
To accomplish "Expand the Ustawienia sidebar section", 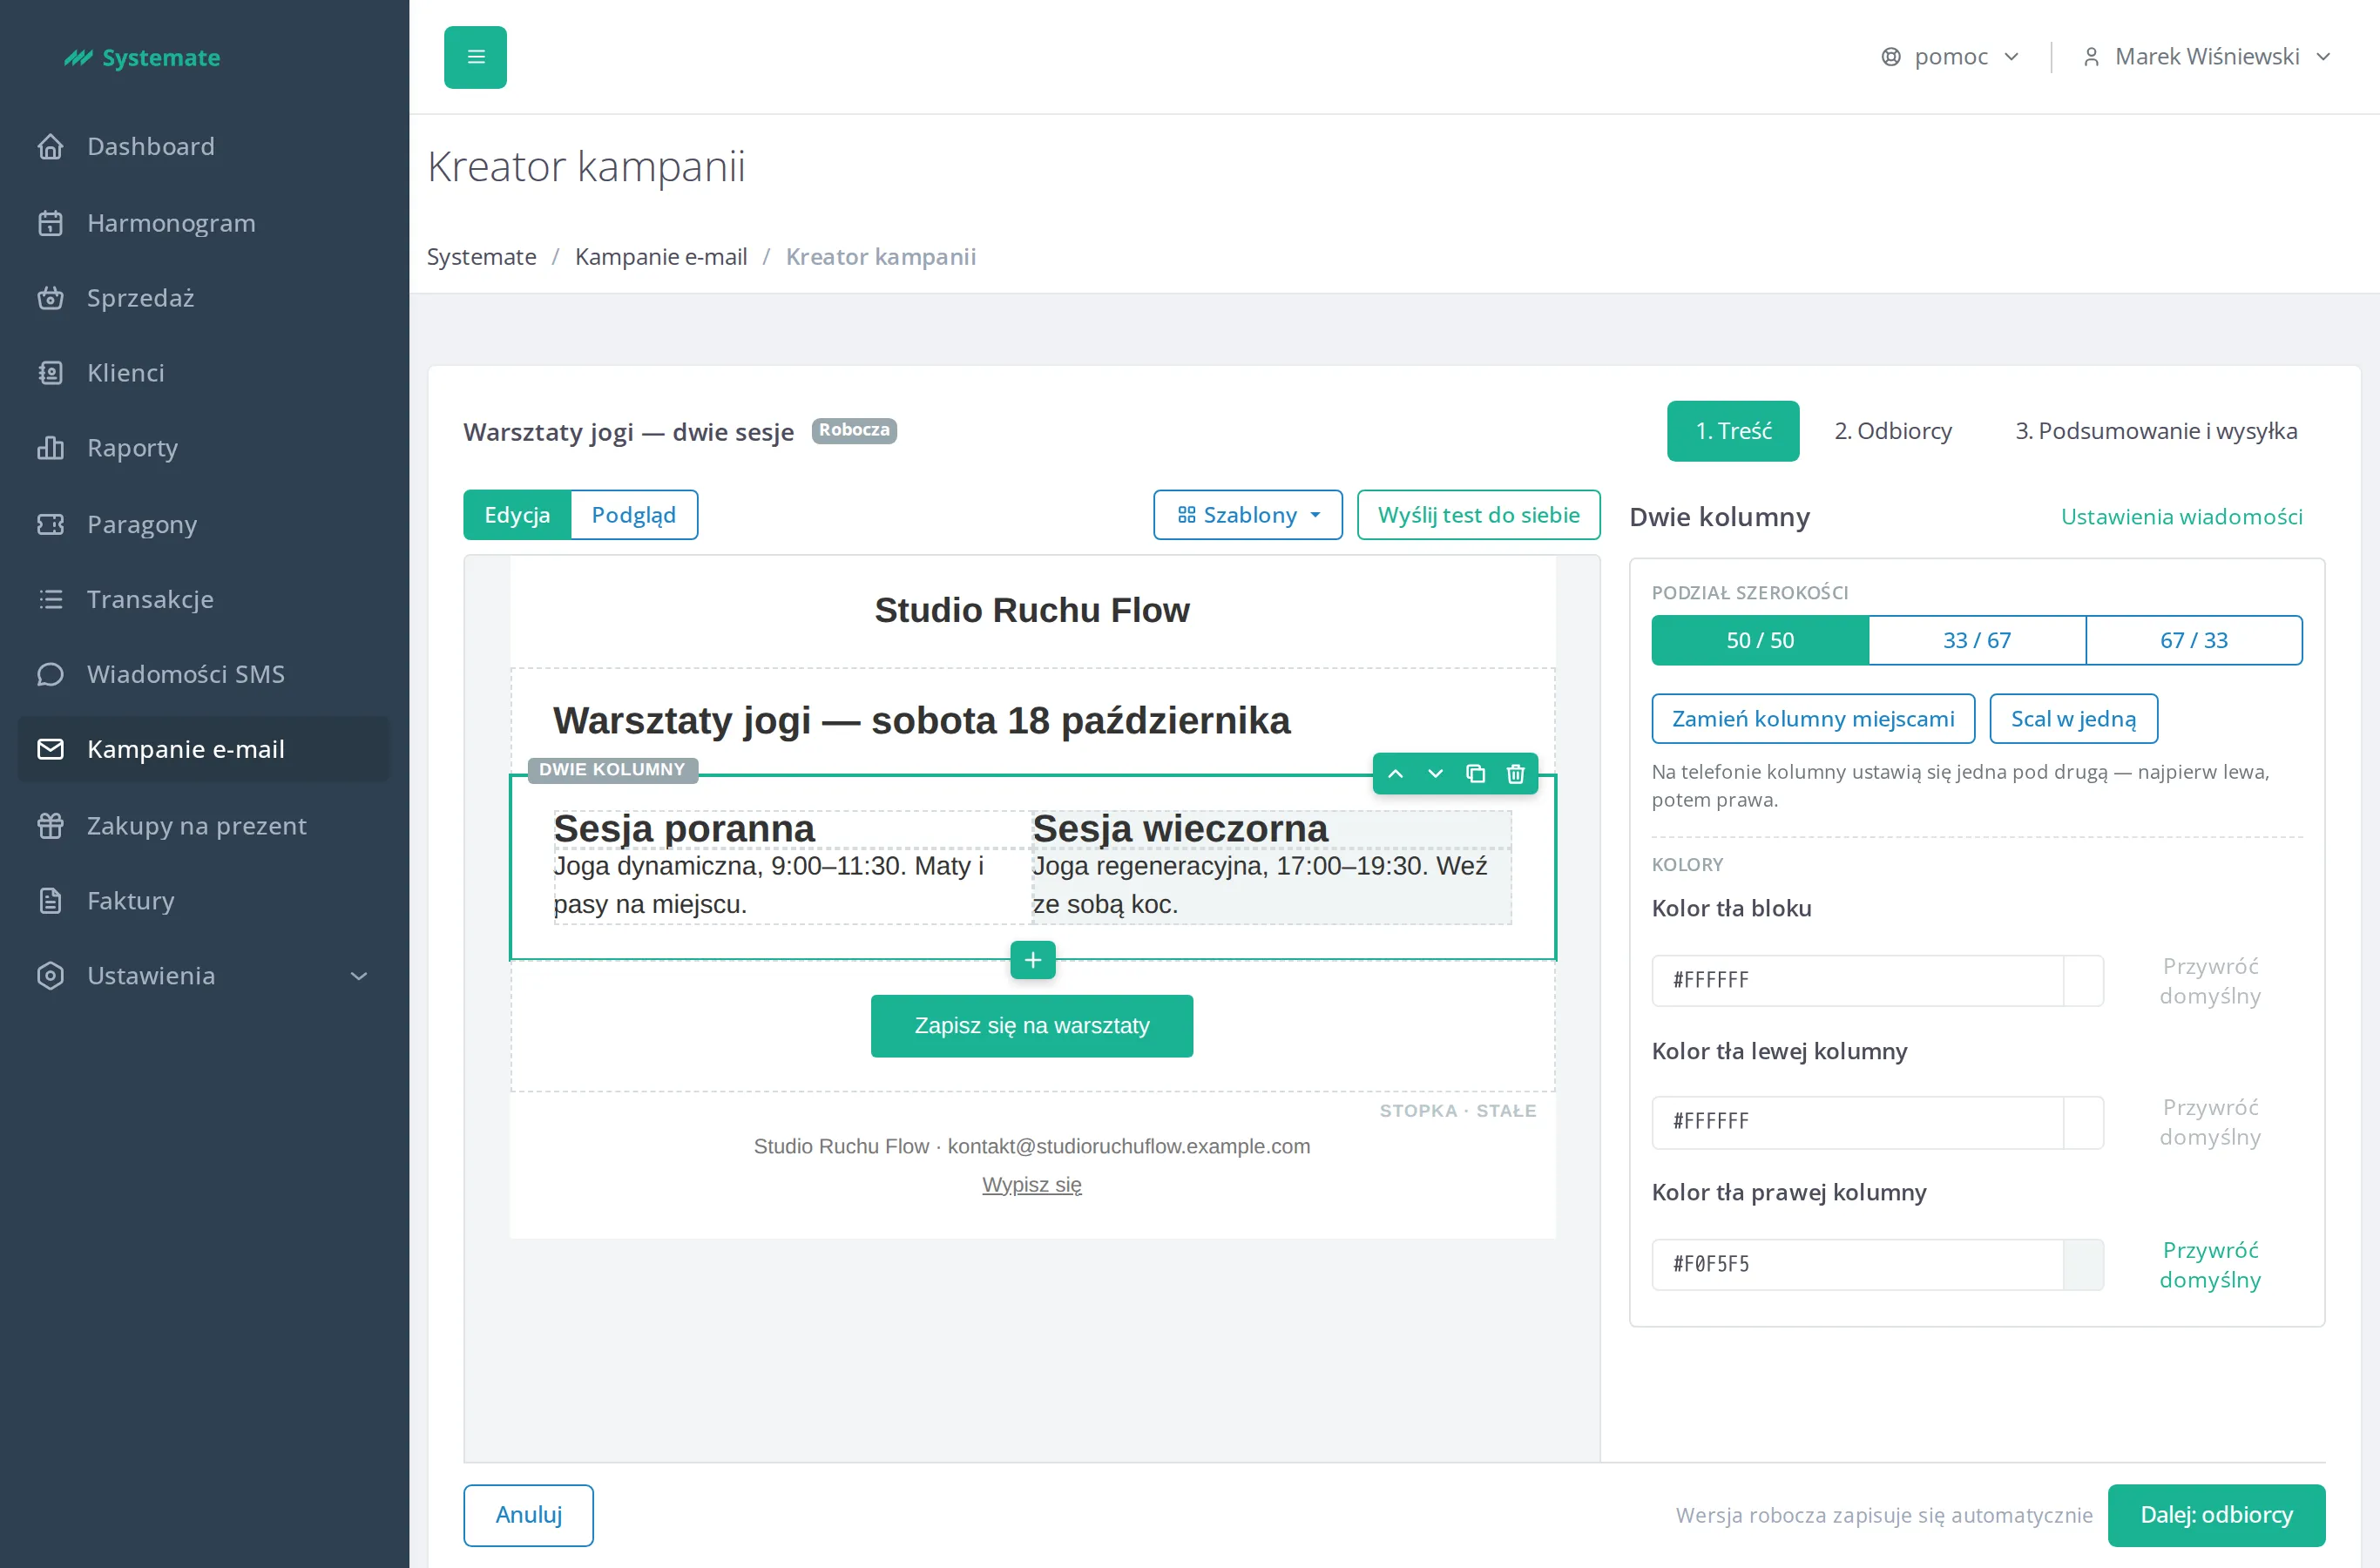I will tap(203, 976).
